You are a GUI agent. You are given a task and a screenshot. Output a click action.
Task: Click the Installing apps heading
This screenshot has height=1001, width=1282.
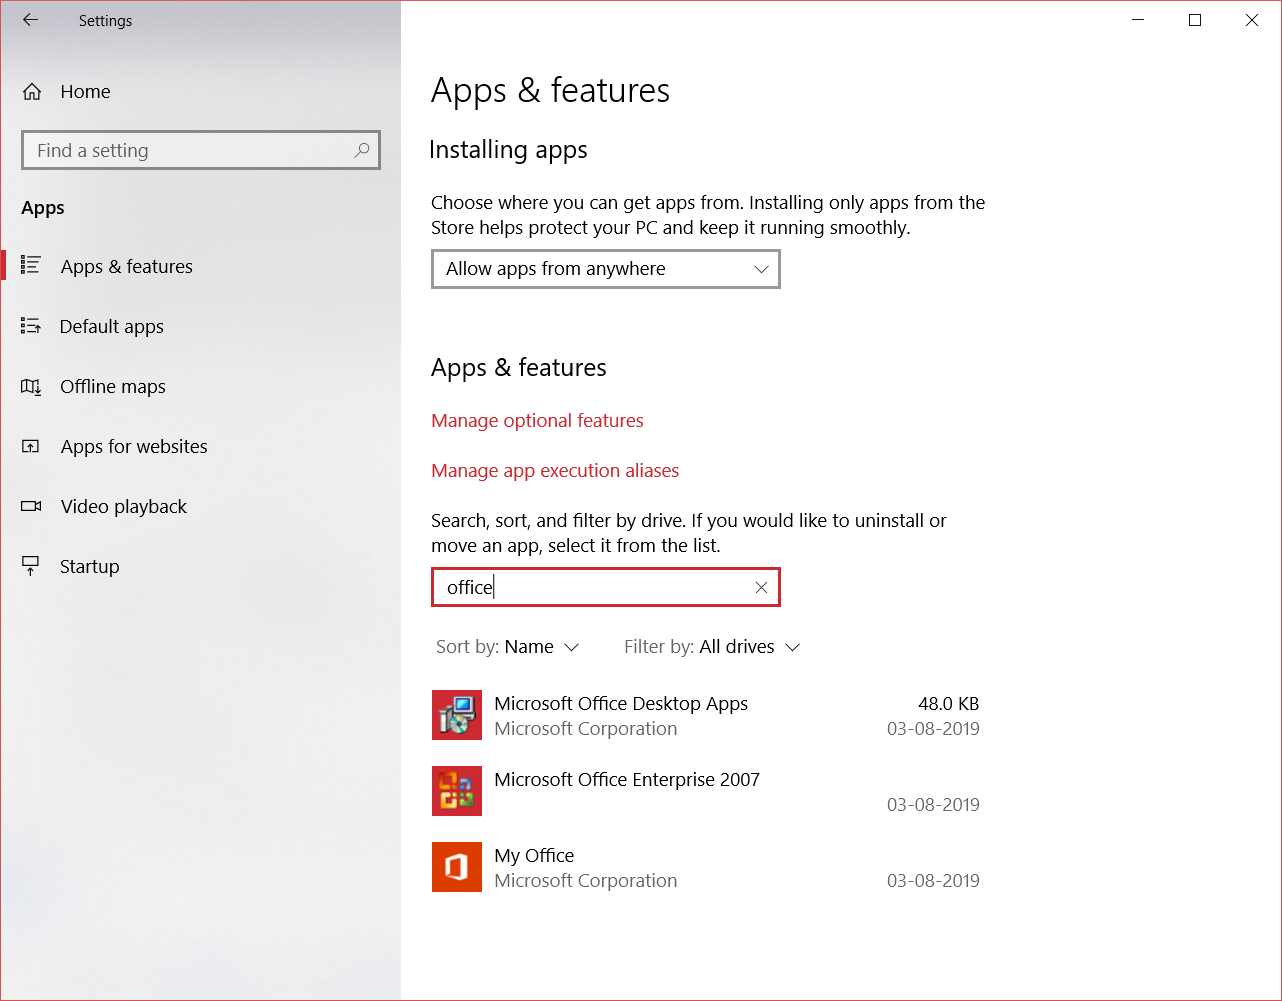coord(508,150)
